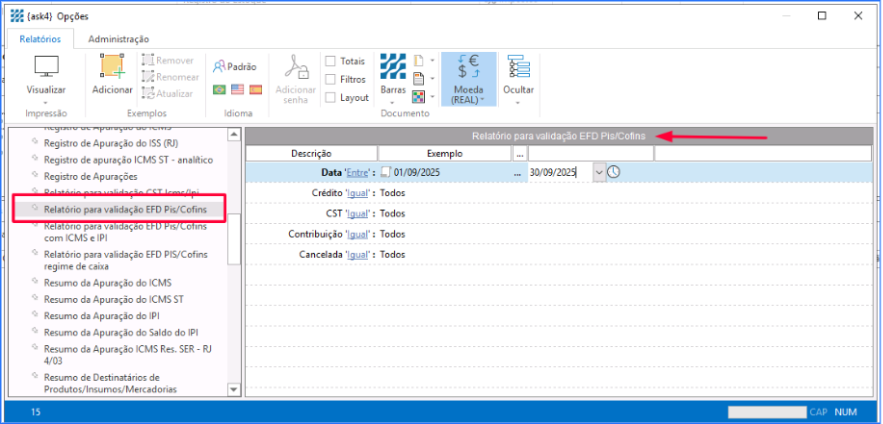Click the Barras document icon
This screenshot has width=883, height=424.
tap(393, 68)
